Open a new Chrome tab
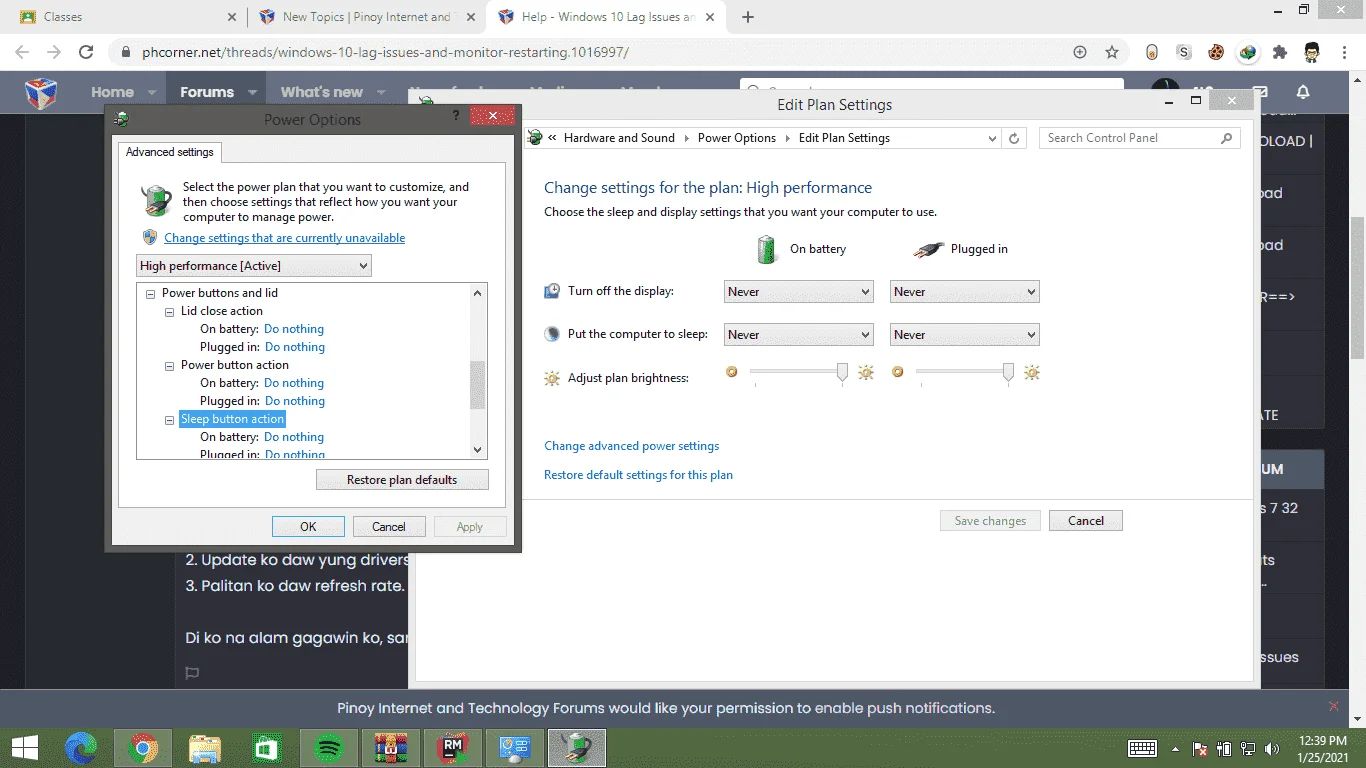 pos(748,17)
